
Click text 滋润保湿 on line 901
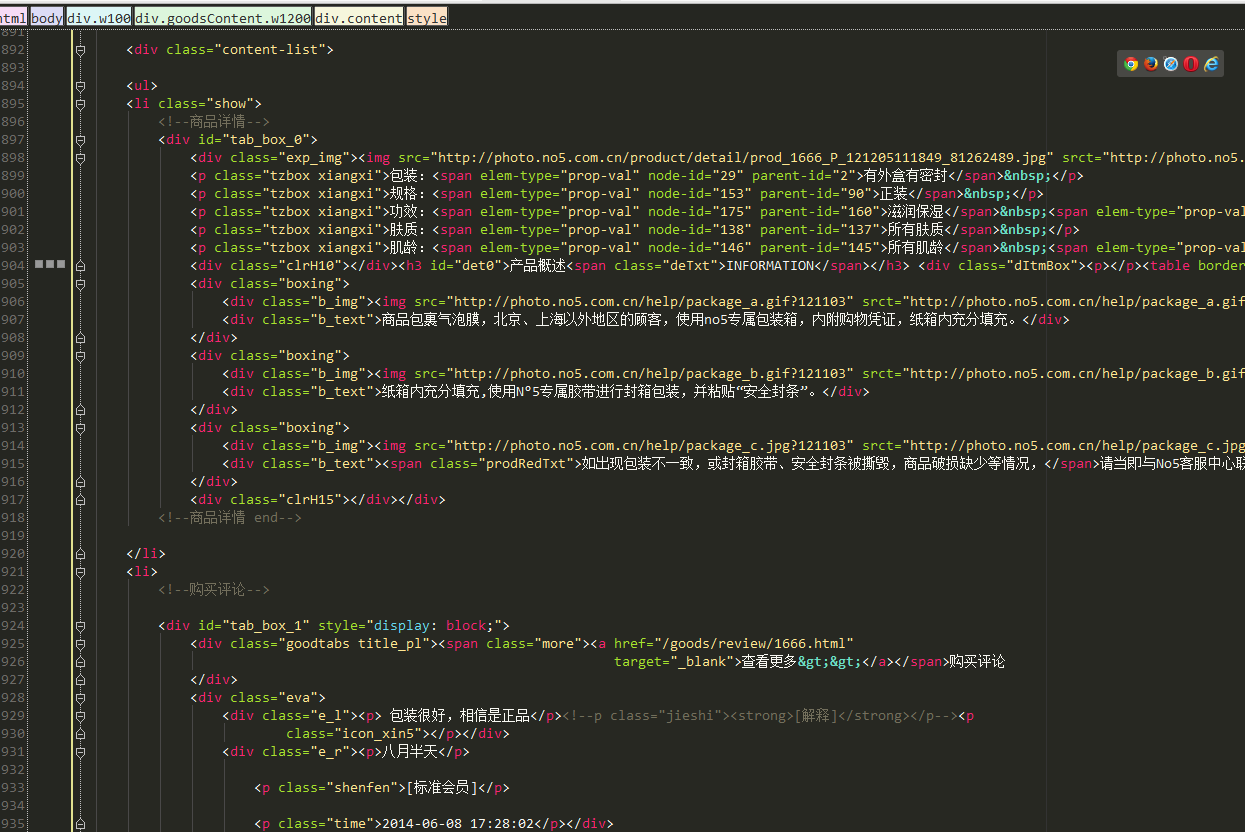click(x=915, y=212)
